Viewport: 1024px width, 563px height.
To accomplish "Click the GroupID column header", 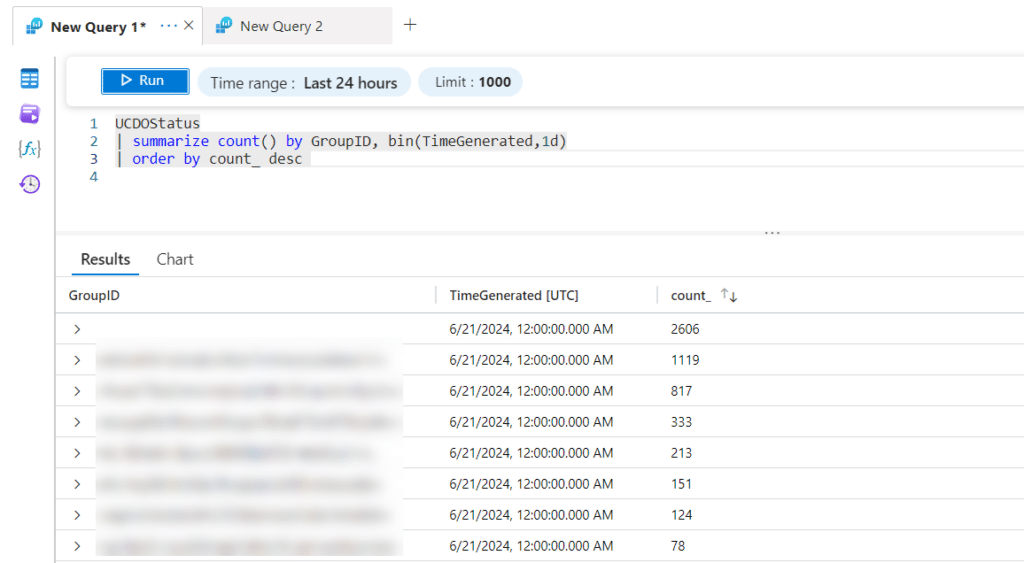I will [x=94, y=295].
